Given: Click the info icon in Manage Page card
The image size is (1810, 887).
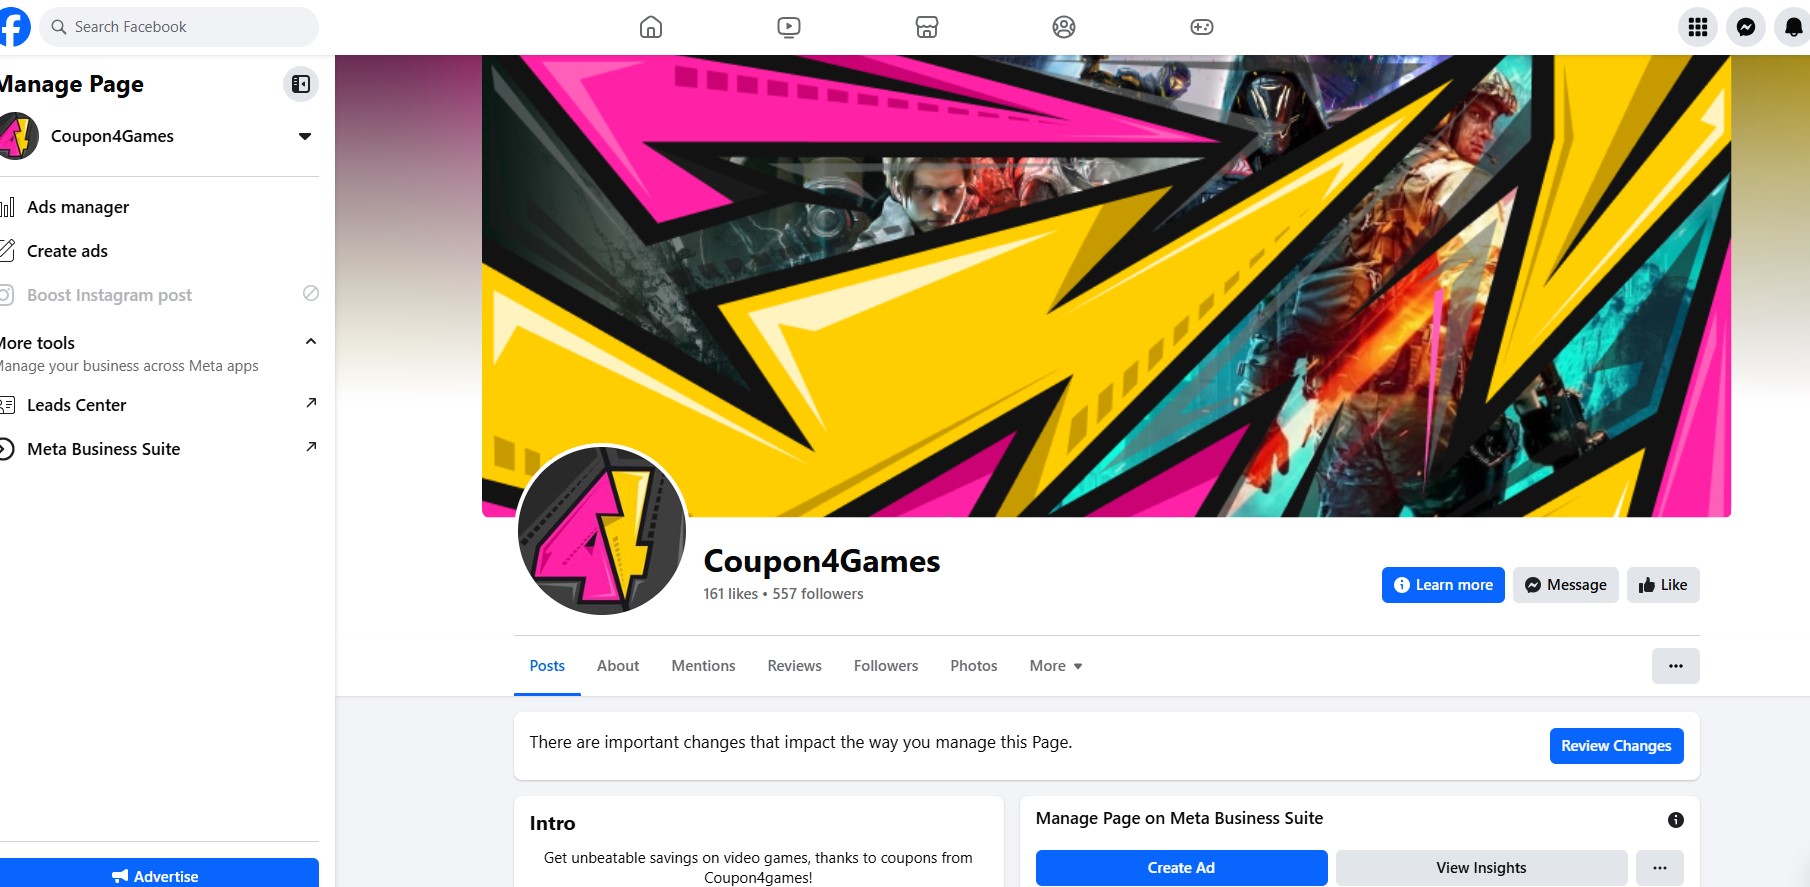Looking at the screenshot, I should [x=1676, y=820].
